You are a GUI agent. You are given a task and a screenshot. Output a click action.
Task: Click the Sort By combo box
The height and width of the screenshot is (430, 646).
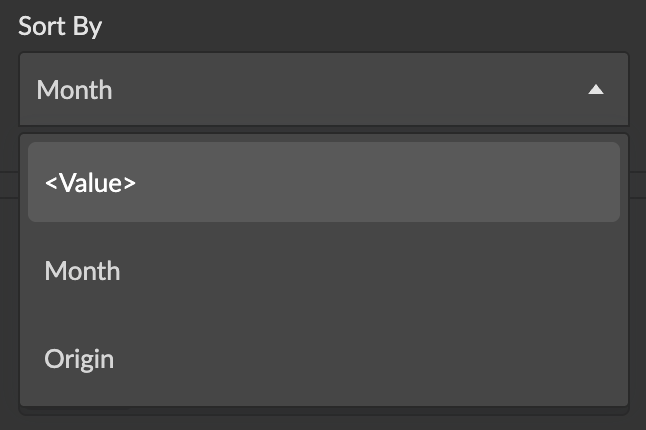coord(323,90)
